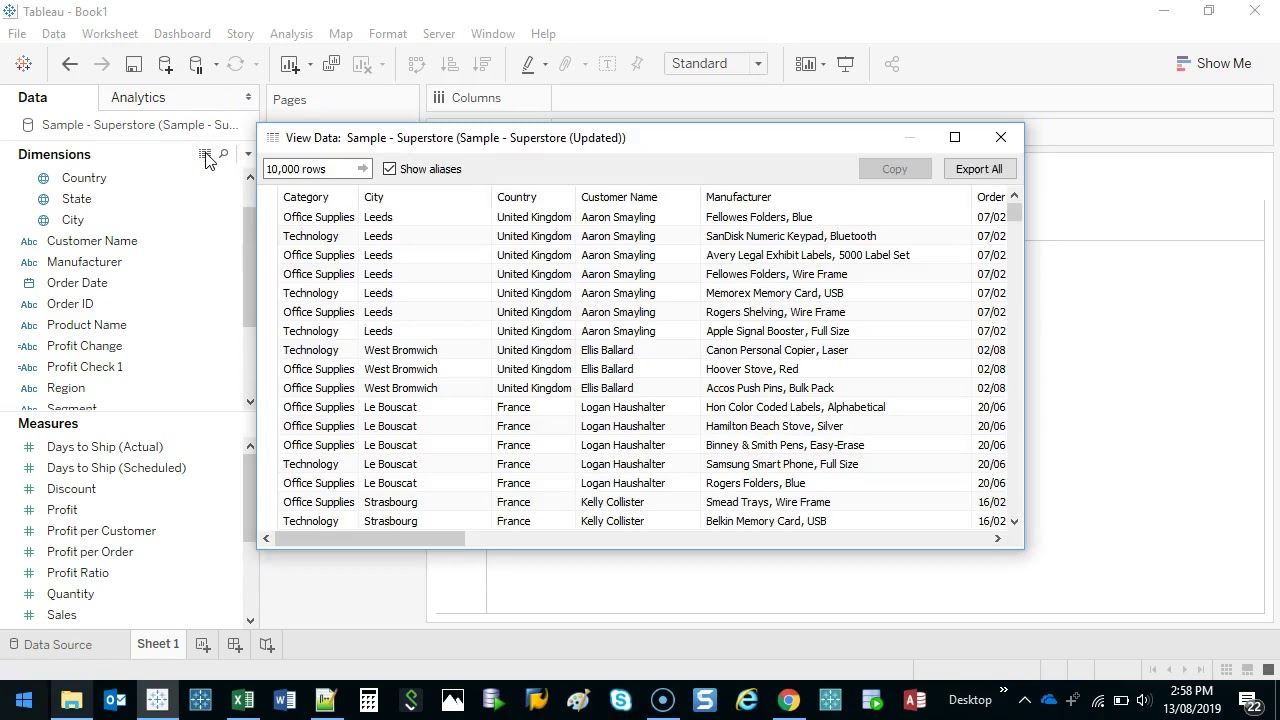This screenshot has height=720, width=1280.
Task: Open the Pause Auto Updates dropdown arrow
Action: point(216,65)
